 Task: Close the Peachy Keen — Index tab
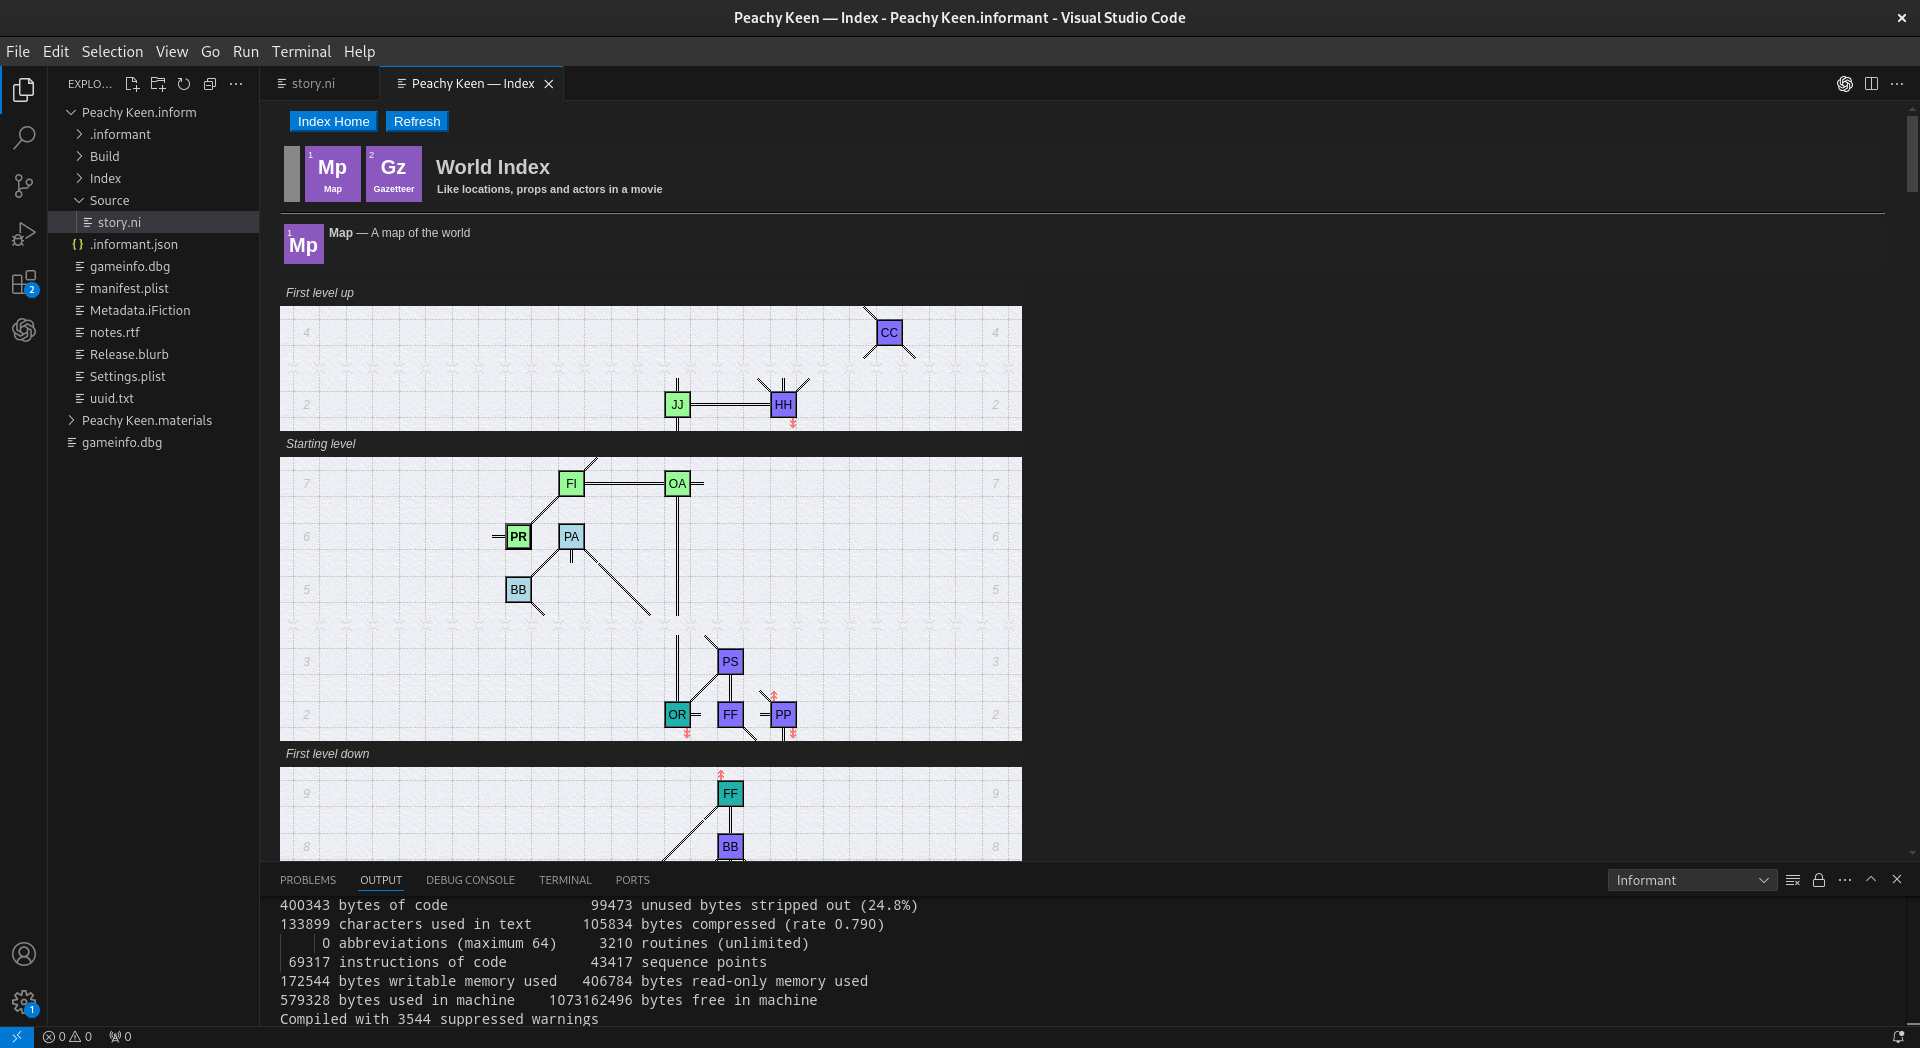tap(549, 84)
